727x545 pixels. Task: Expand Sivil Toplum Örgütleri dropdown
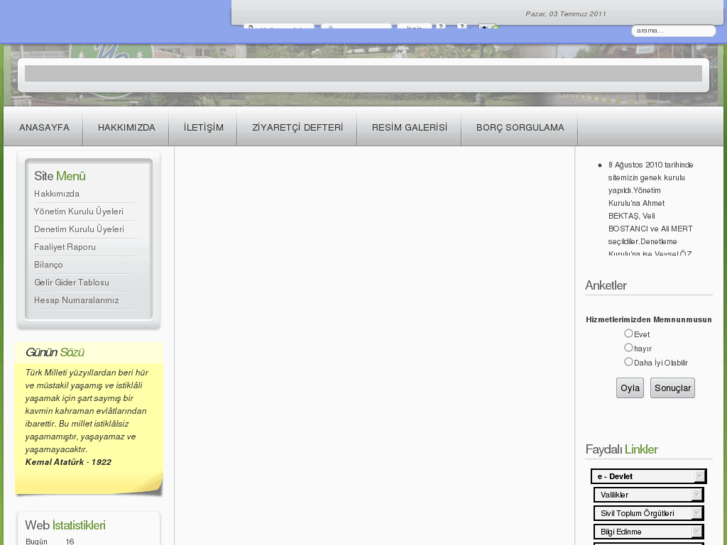(x=649, y=513)
